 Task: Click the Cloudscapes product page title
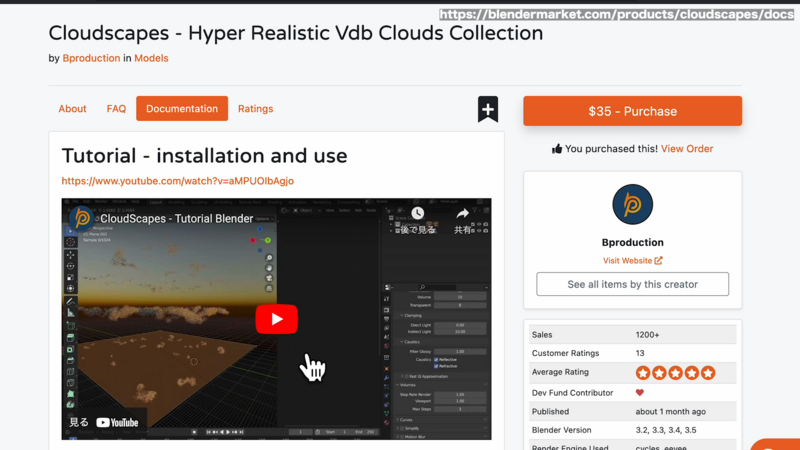[296, 33]
